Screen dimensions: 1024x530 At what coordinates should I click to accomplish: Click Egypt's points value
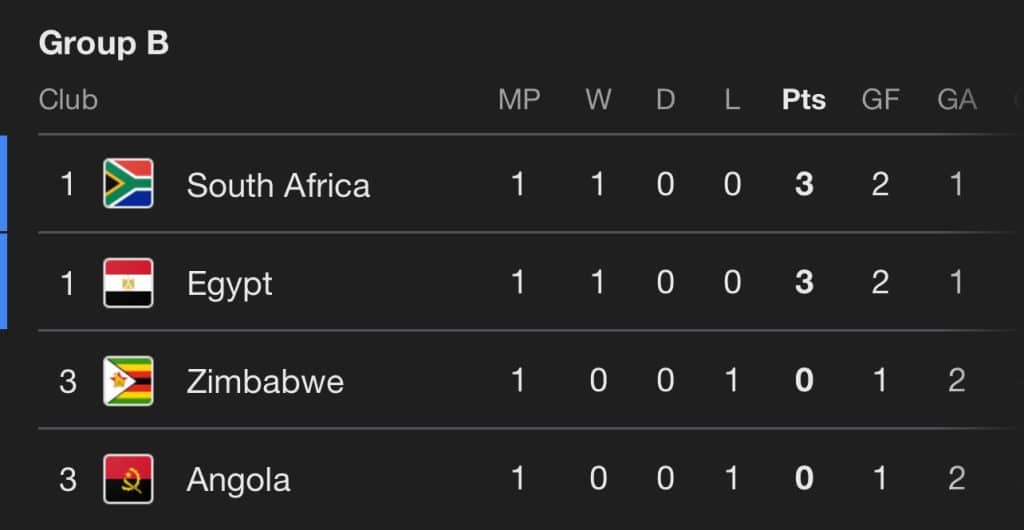pos(804,283)
